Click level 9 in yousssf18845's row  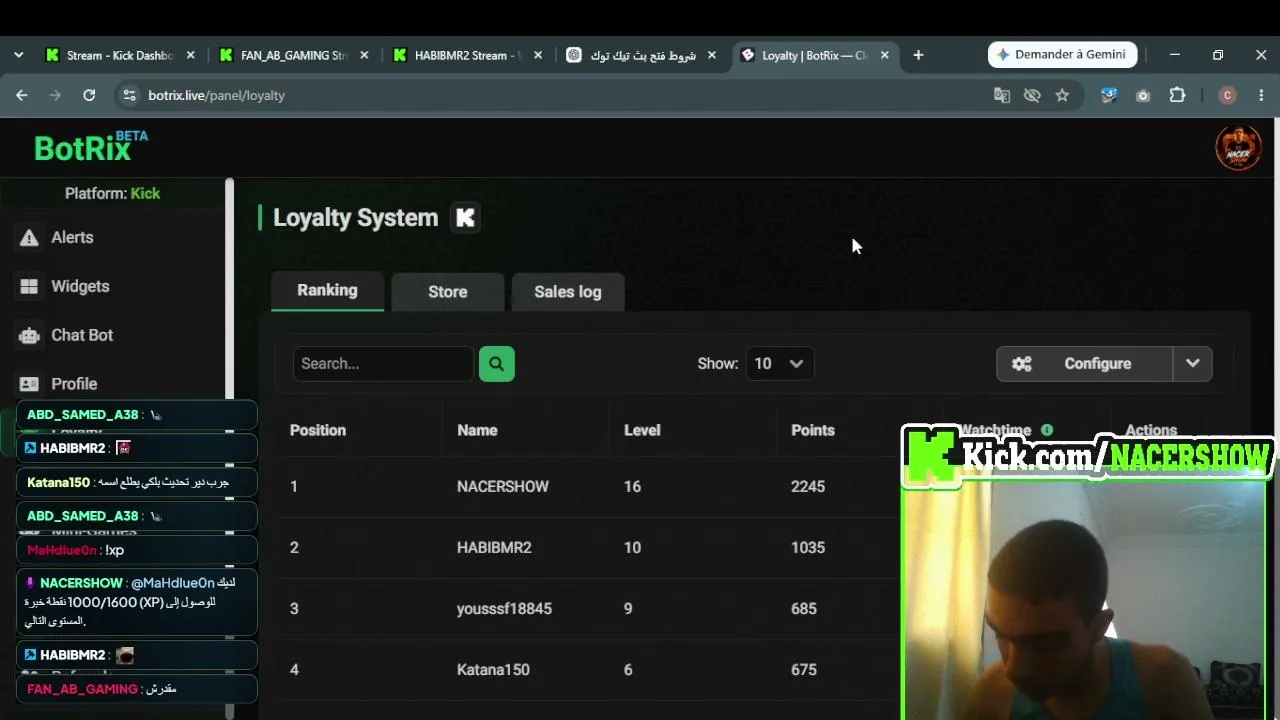[x=628, y=609]
